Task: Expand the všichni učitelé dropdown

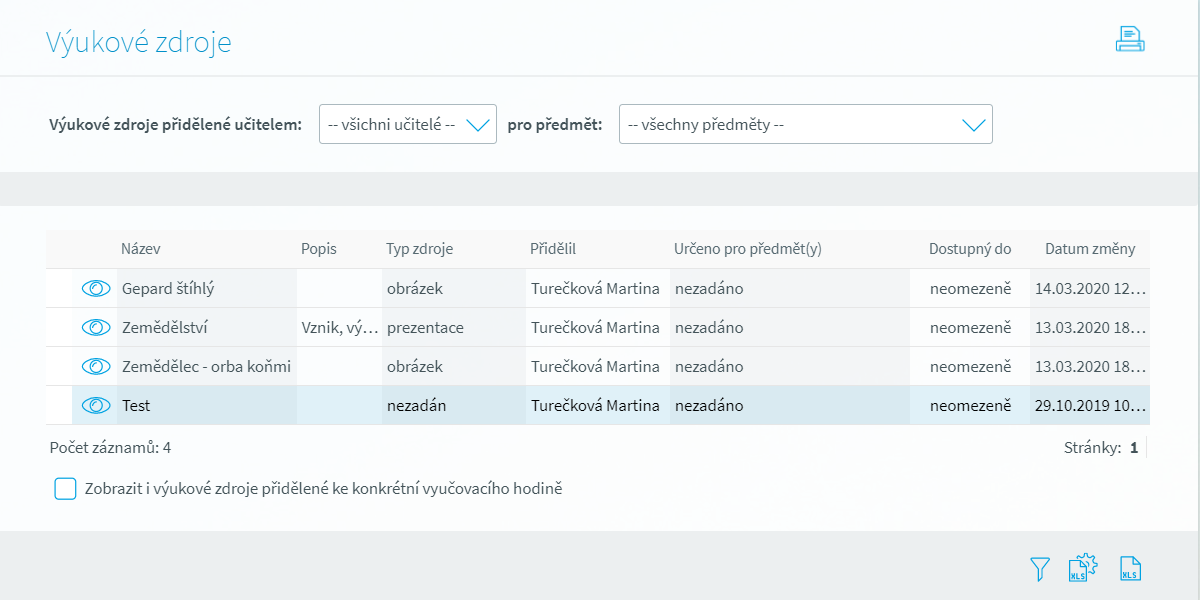Action: point(407,125)
